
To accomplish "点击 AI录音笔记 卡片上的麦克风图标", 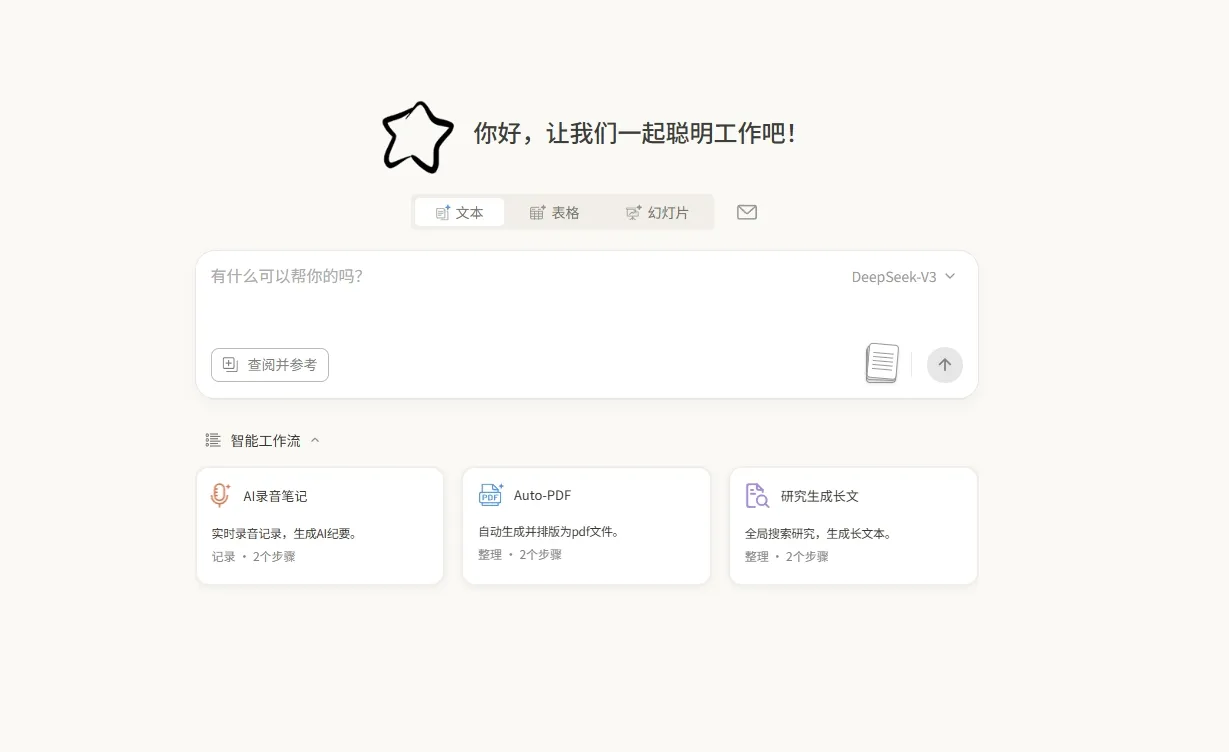I will (219, 495).
